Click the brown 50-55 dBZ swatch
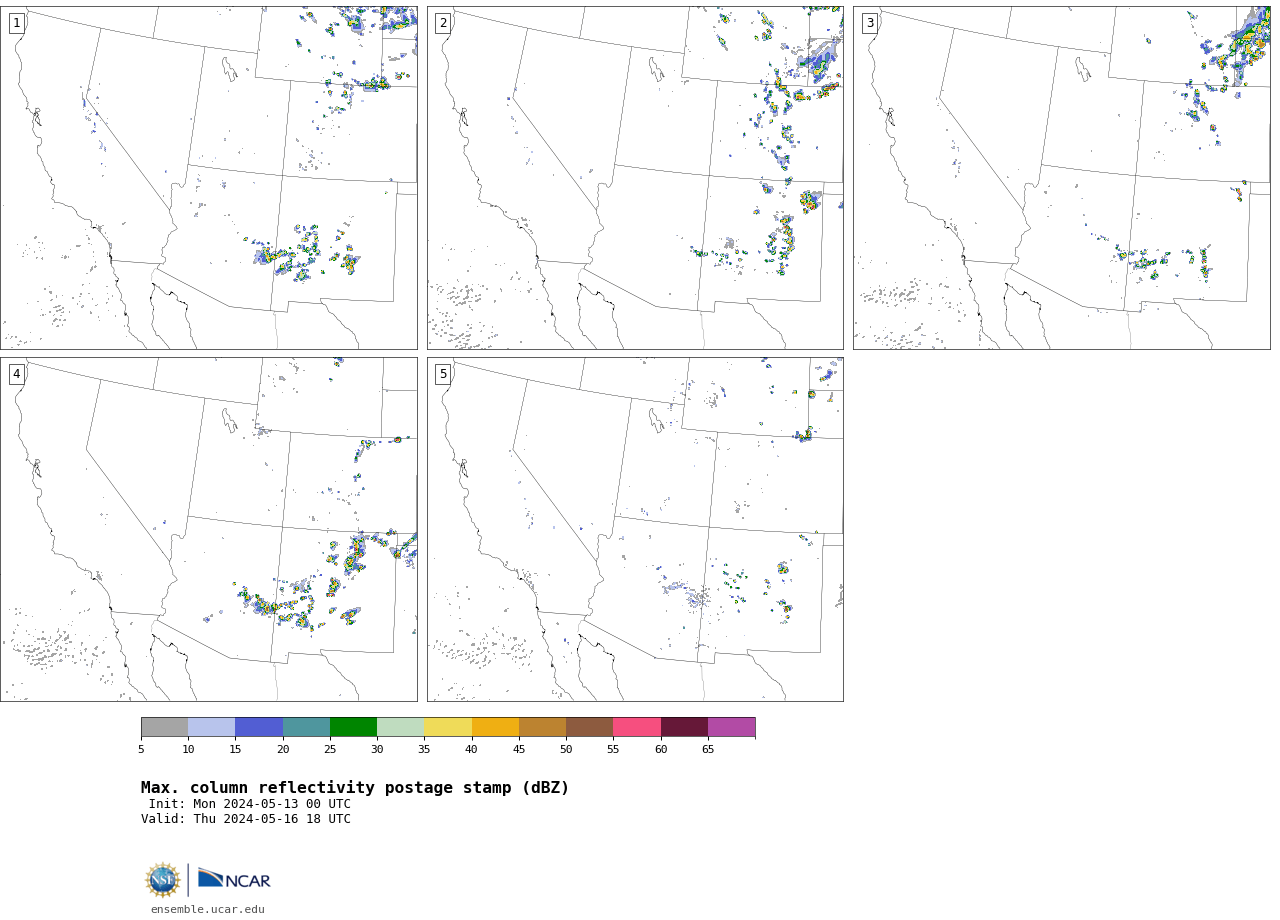This screenshot has width=1280, height=920. 590,727
